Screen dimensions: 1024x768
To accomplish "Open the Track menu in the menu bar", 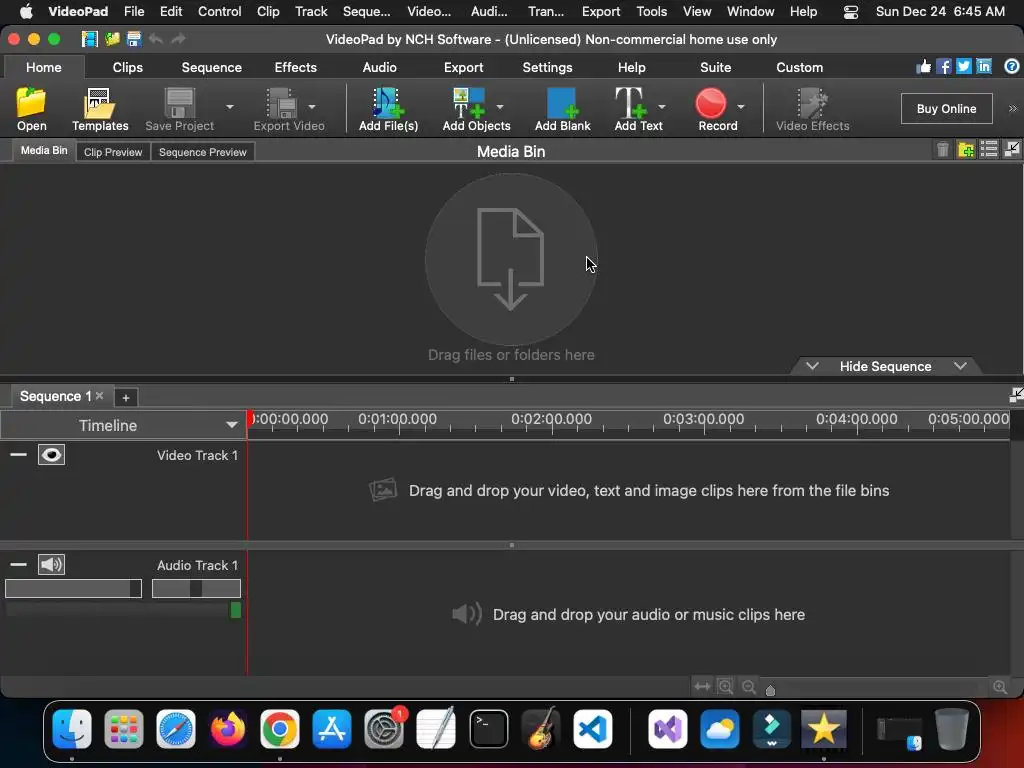I will (311, 12).
